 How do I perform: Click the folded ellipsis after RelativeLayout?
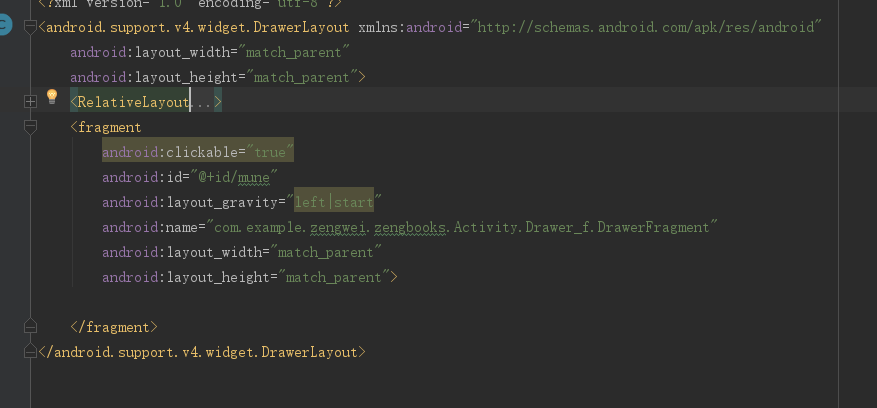point(204,102)
